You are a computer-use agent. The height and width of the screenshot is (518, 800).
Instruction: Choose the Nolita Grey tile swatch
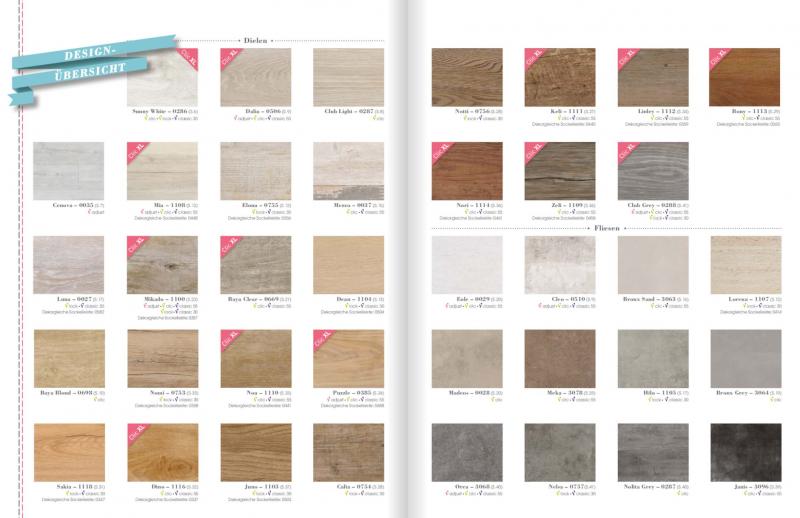[x=652, y=452]
